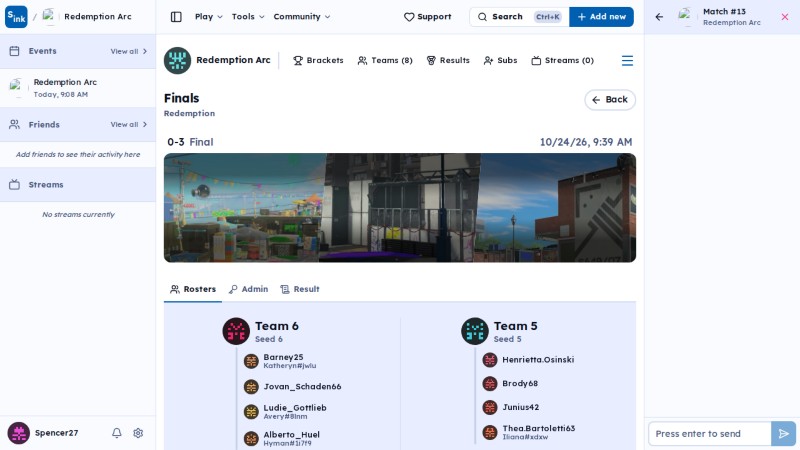Click the Events calendar icon
The image size is (800, 450).
click(14, 51)
